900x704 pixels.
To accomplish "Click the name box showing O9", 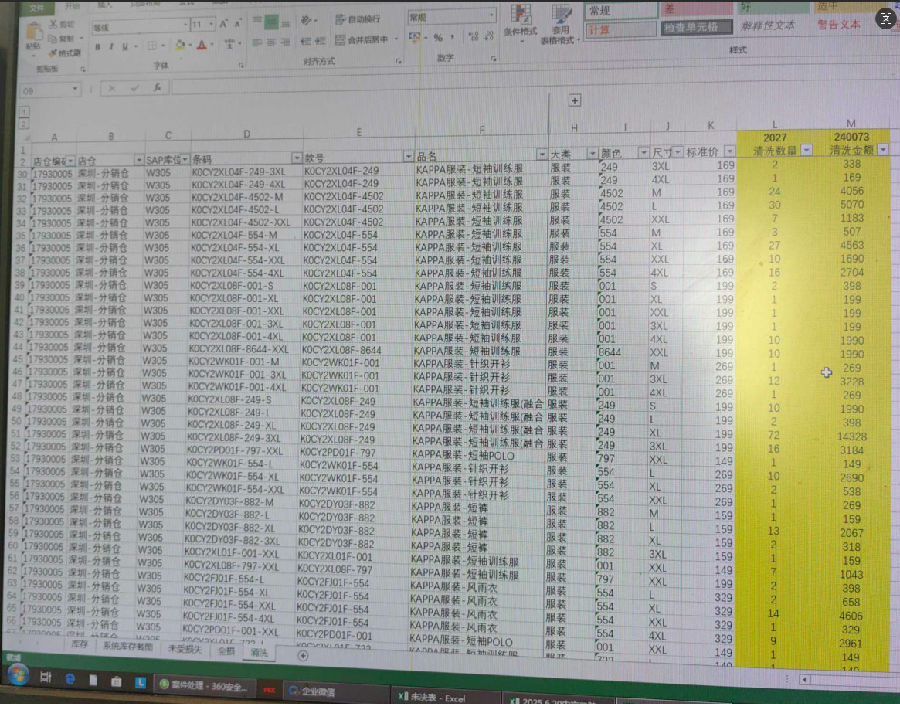I will point(49,90).
